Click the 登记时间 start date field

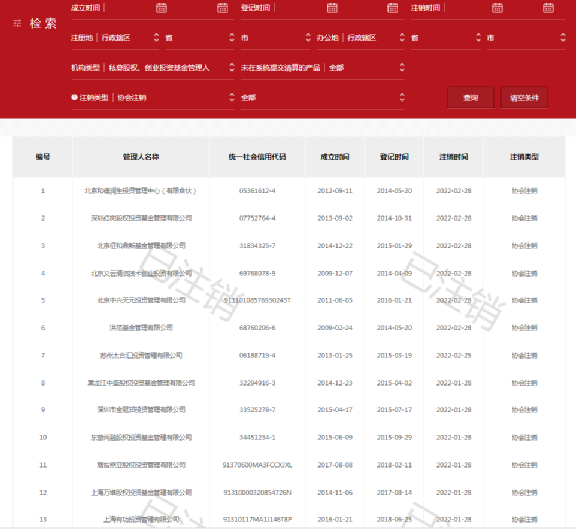300,8
